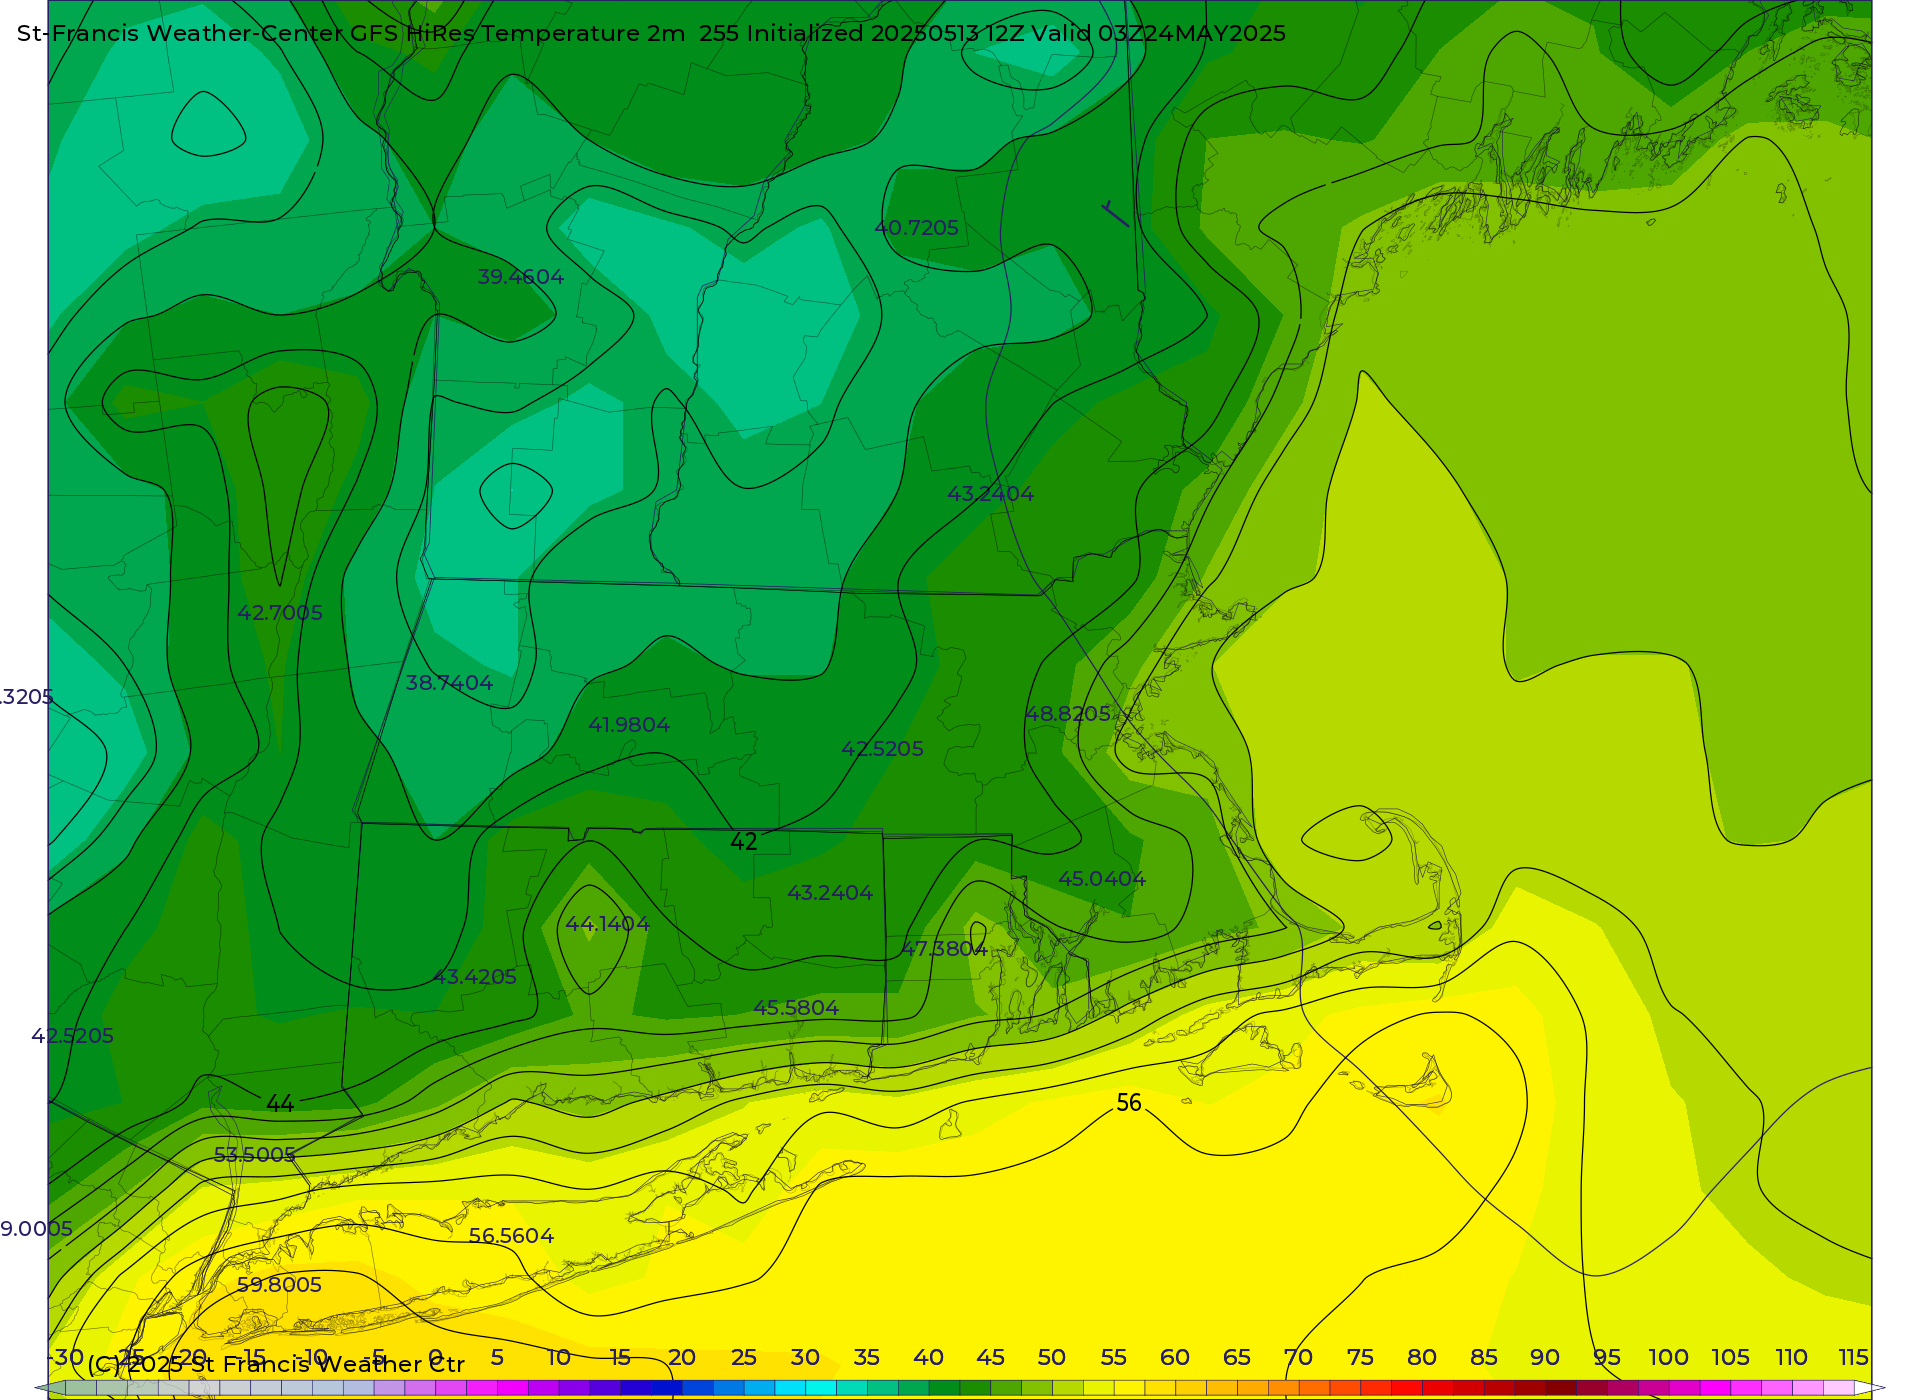Click the map title beginning 'St-Francis Weather-Center GFS HiRes'
The image size is (1920, 1400).
pyautogui.click(x=651, y=33)
